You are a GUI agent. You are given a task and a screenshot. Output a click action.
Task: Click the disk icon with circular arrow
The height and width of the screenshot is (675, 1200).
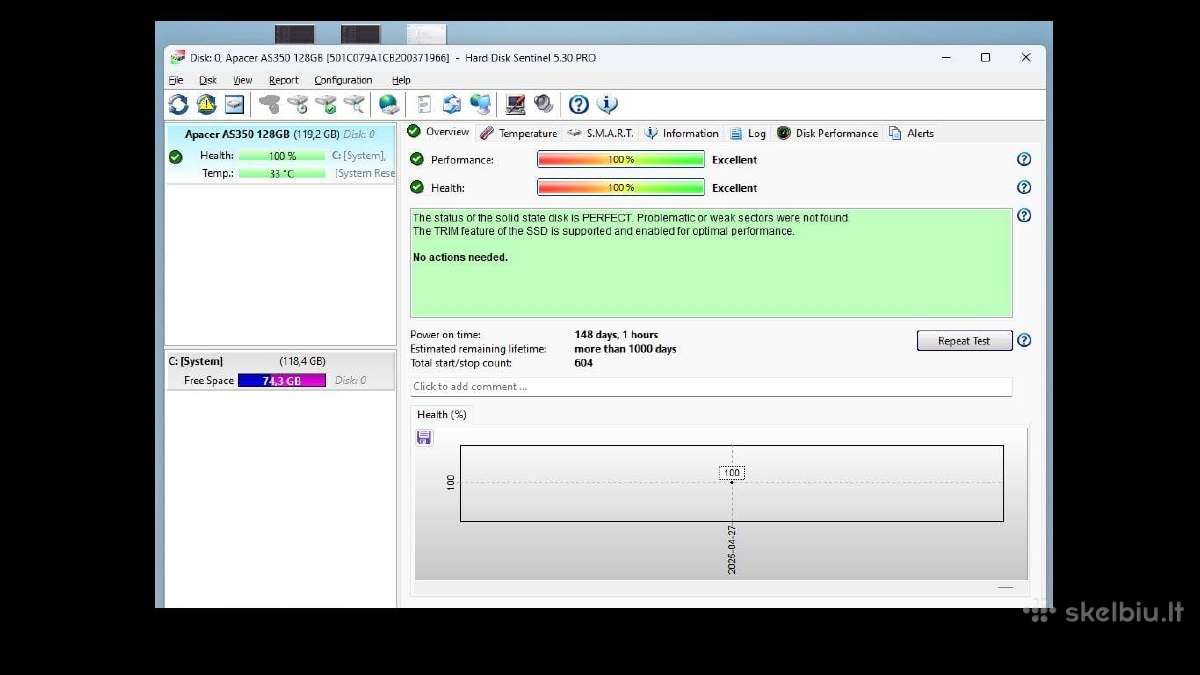297,104
